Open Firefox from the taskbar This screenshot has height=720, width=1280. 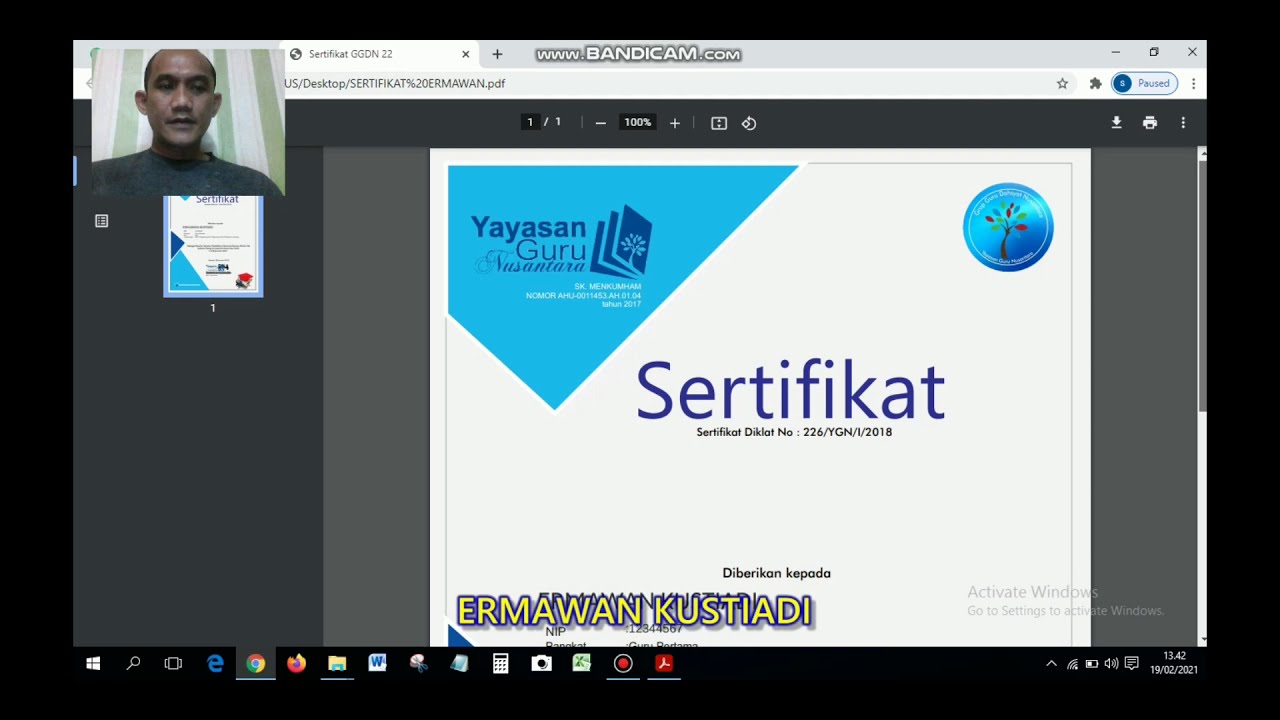point(296,663)
